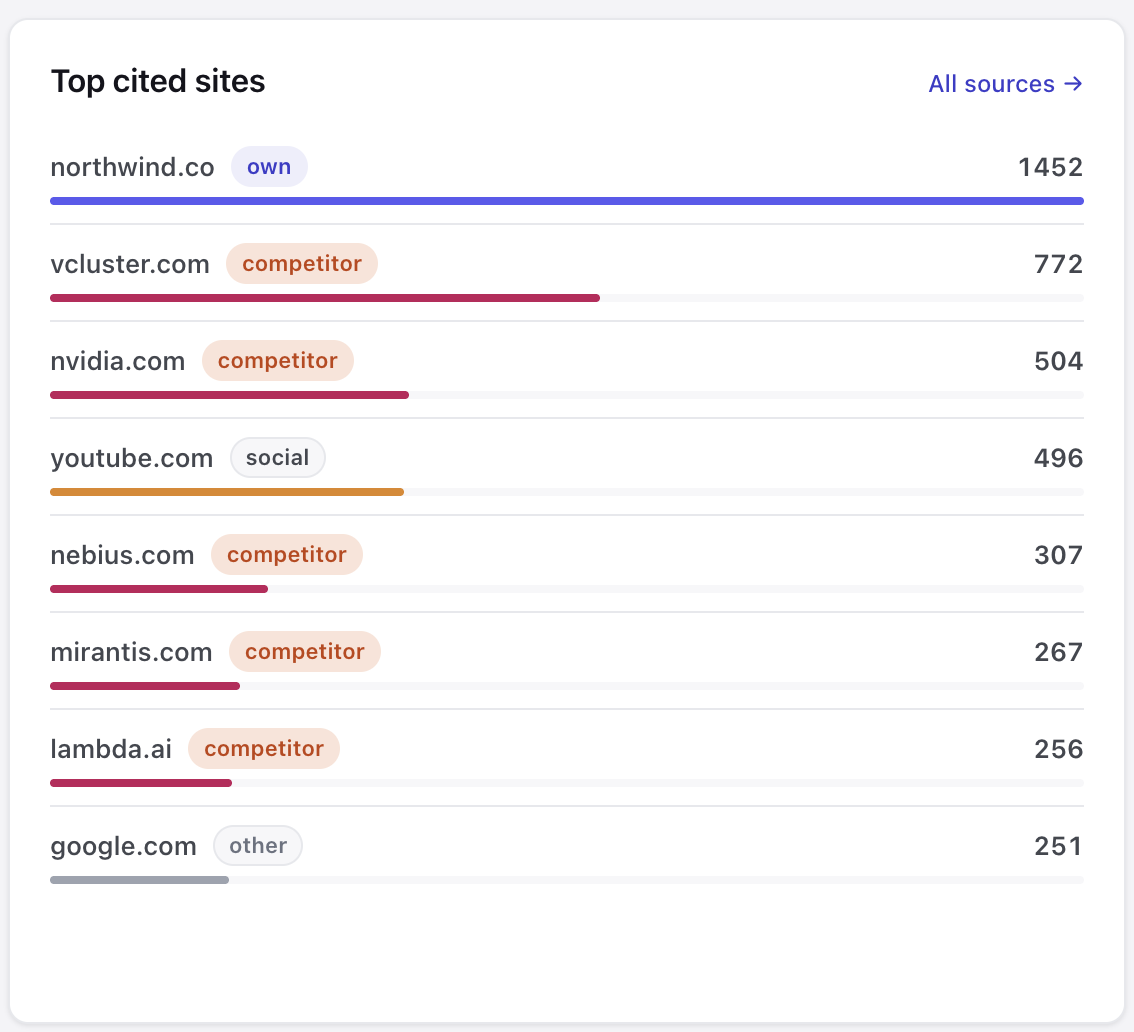
Task: Click the Top cited sites heading
Action: click(x=158, y=81)
